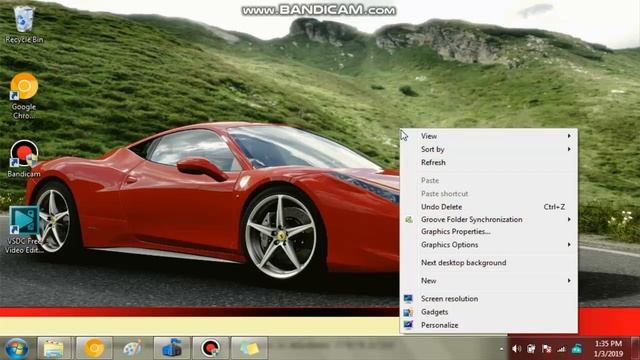Expand the Graphics Options submenu
Screen dimensions: 640x360
click(x=489, y=245)
